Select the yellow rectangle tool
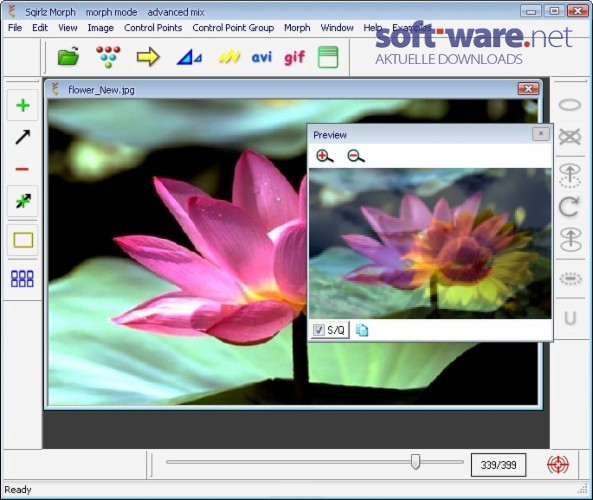 (x=23, y=240)
